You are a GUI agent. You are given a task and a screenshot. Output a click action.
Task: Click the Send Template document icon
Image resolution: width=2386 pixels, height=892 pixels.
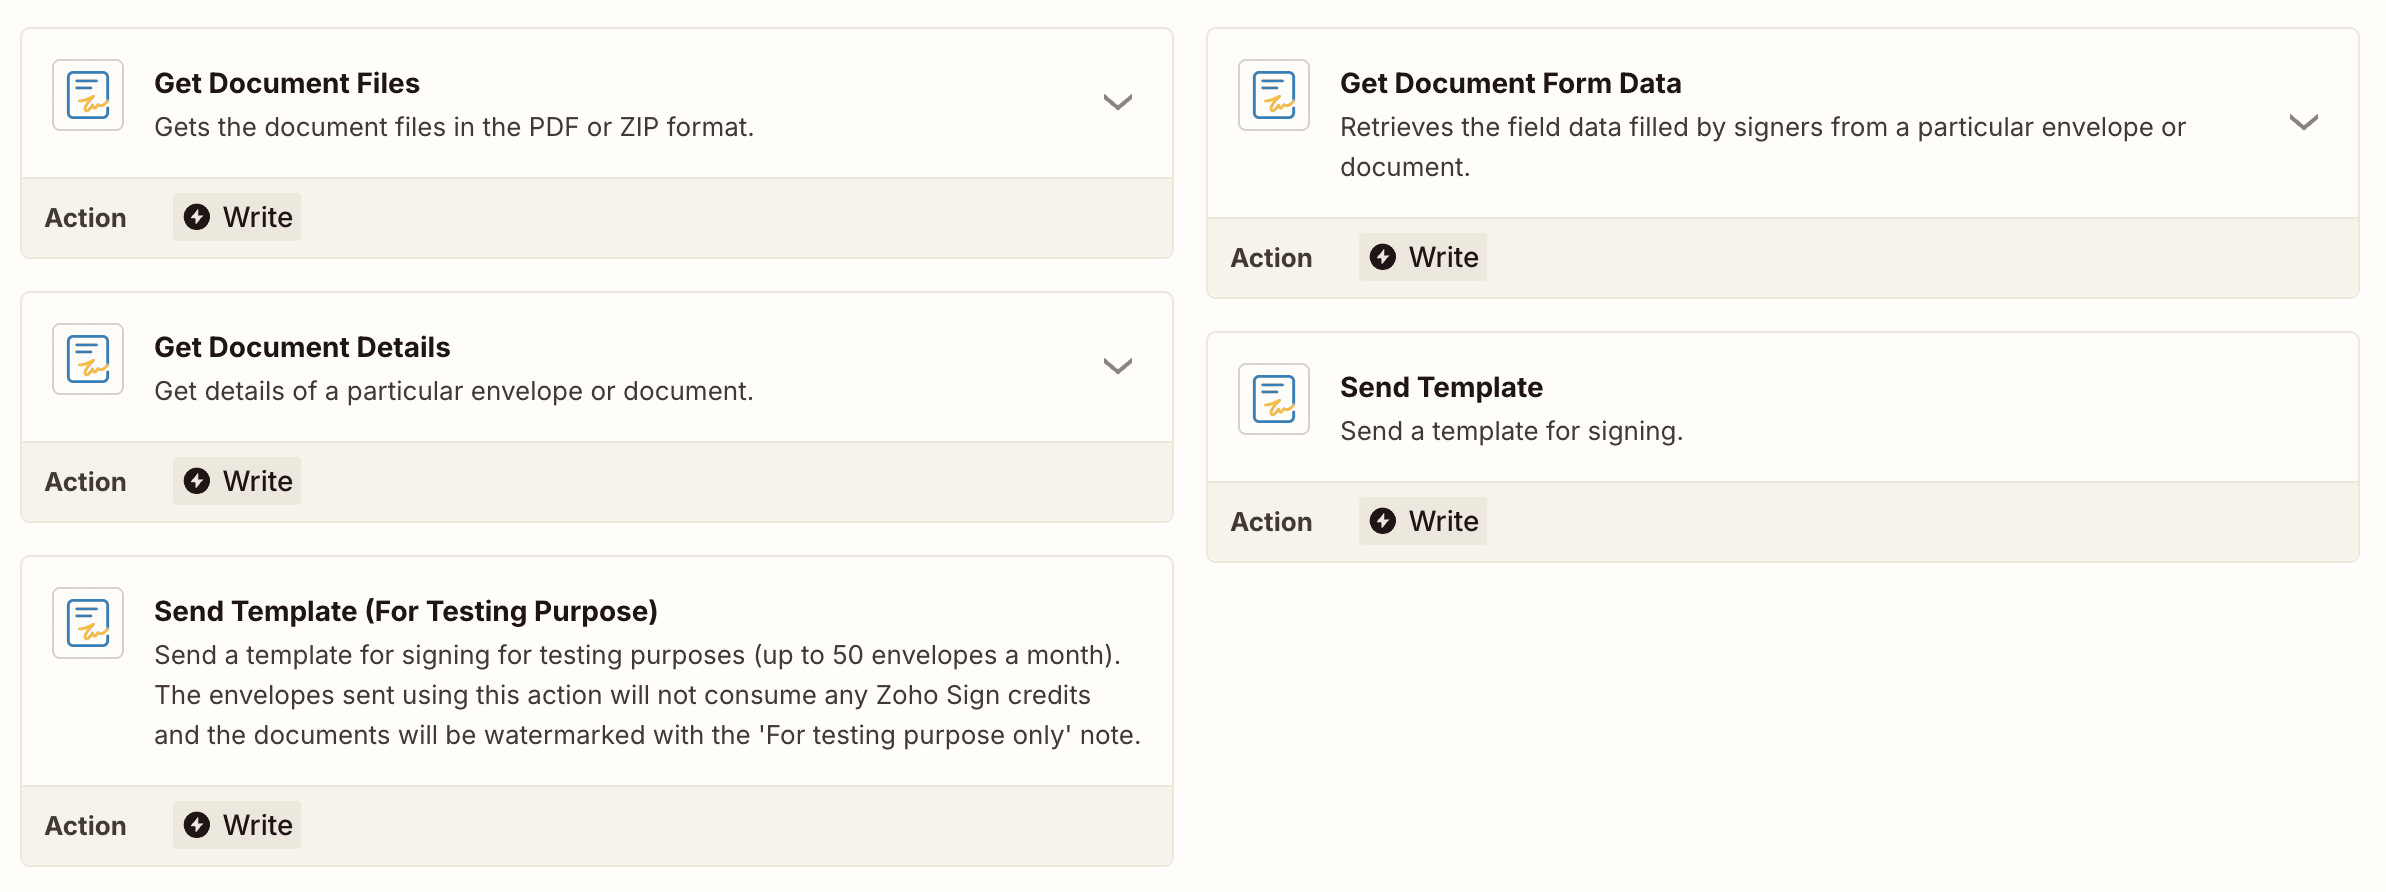coord(1273,399)
